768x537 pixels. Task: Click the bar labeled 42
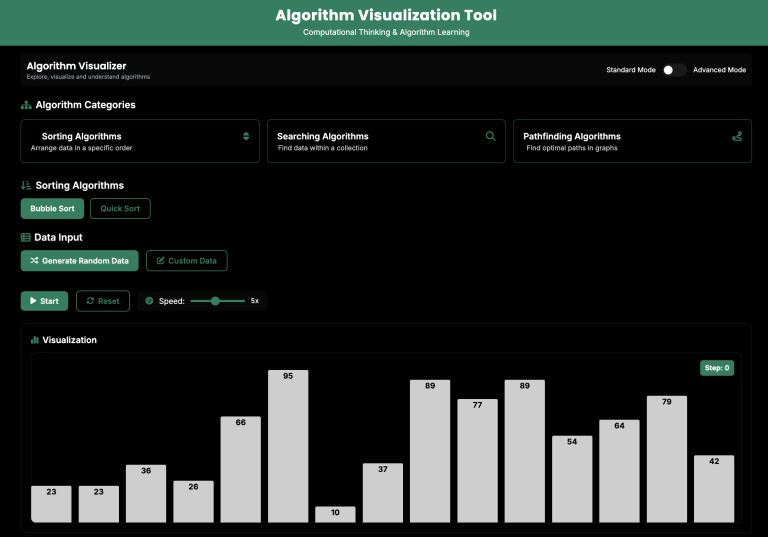(x=714, y=488)
